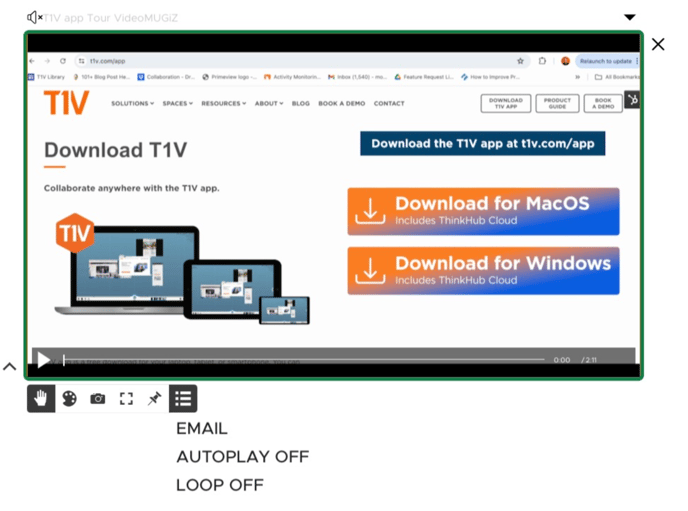688x511 pixels.
Task: Open the Collaboration bookmark
Action: coord(166,77)
